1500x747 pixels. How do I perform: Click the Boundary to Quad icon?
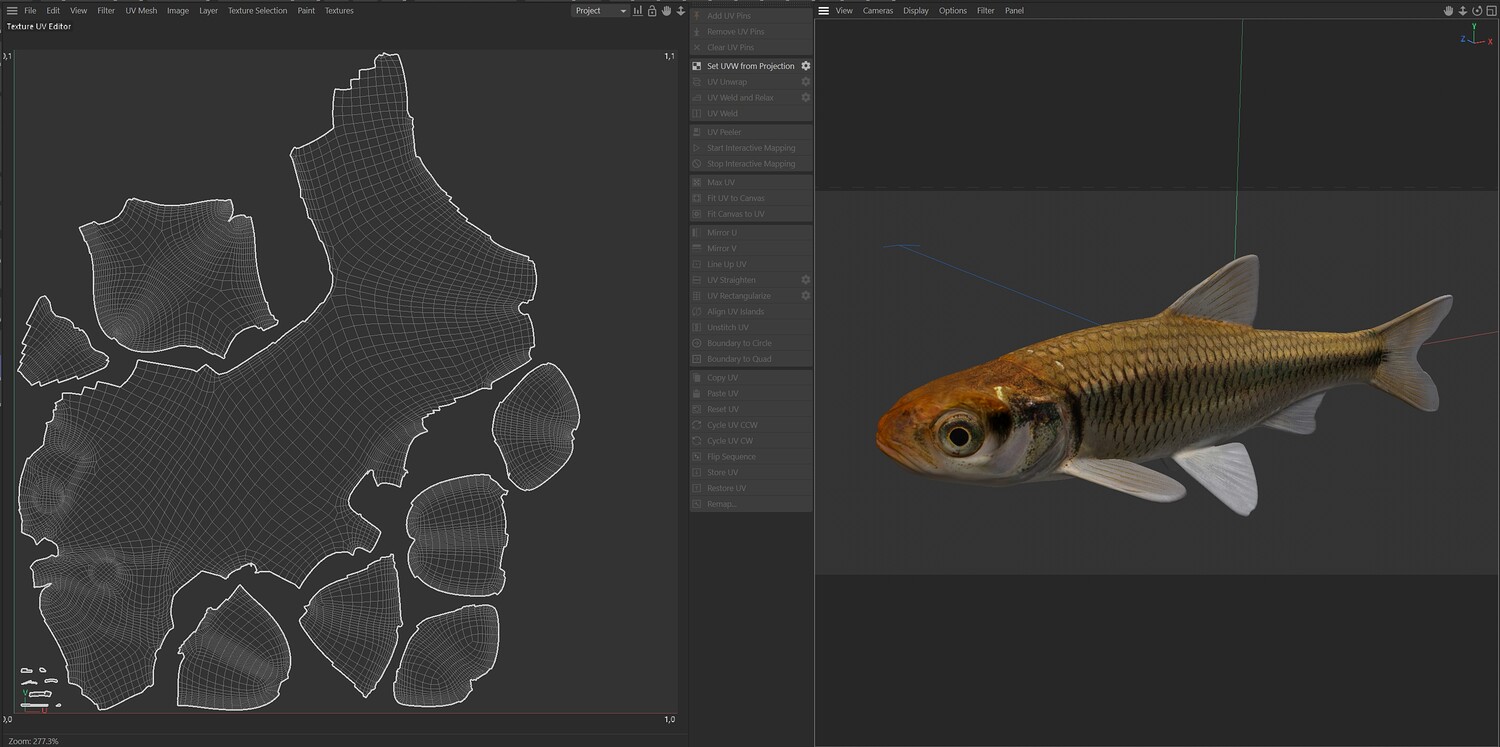697,359
